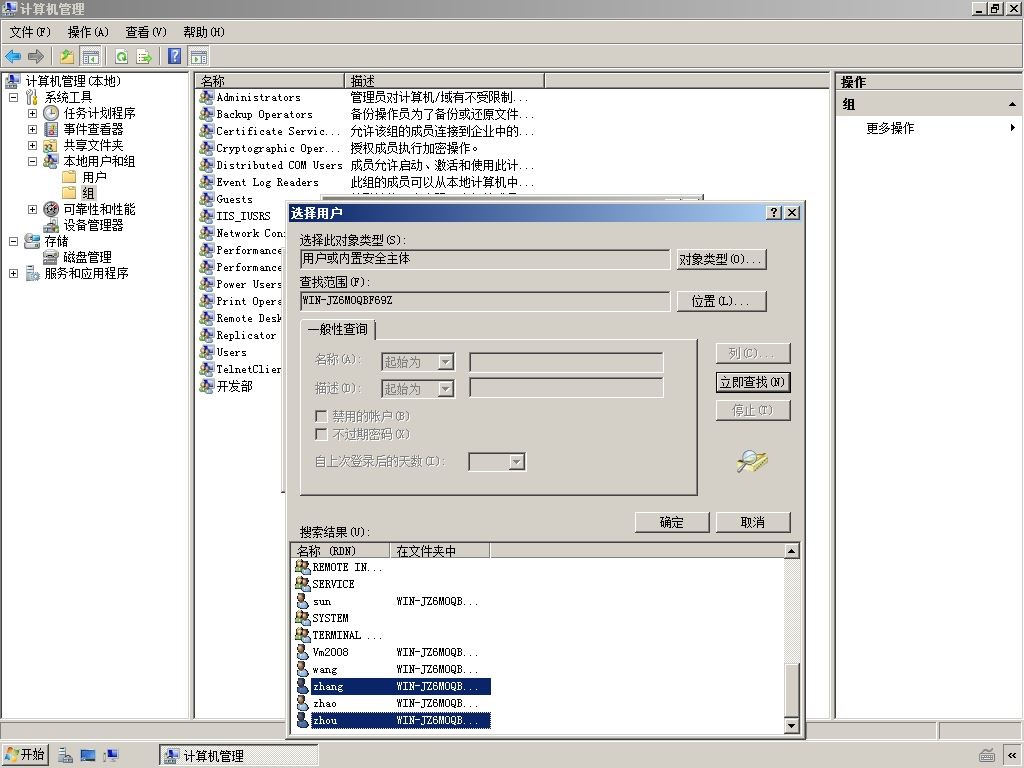Click the Up one level folder icon
Screen dimensions: 1024x768
point(67,56)
